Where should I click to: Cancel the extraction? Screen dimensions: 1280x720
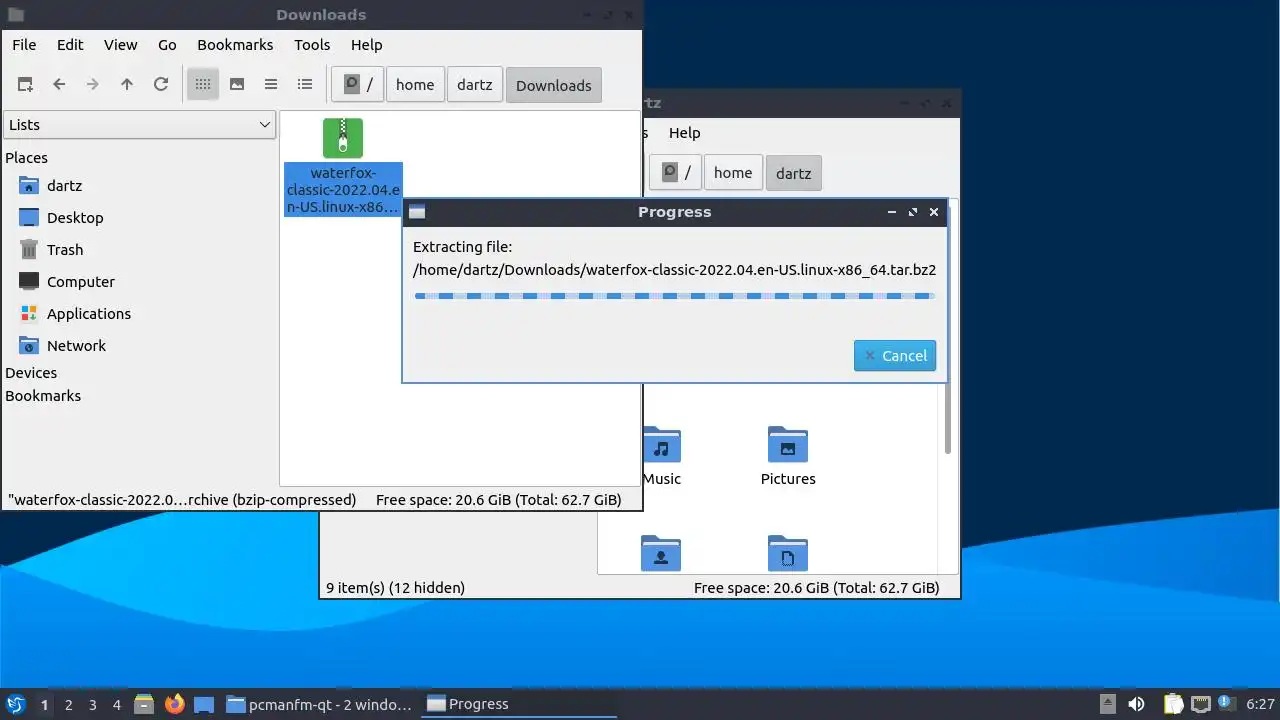tap(895, 356)
